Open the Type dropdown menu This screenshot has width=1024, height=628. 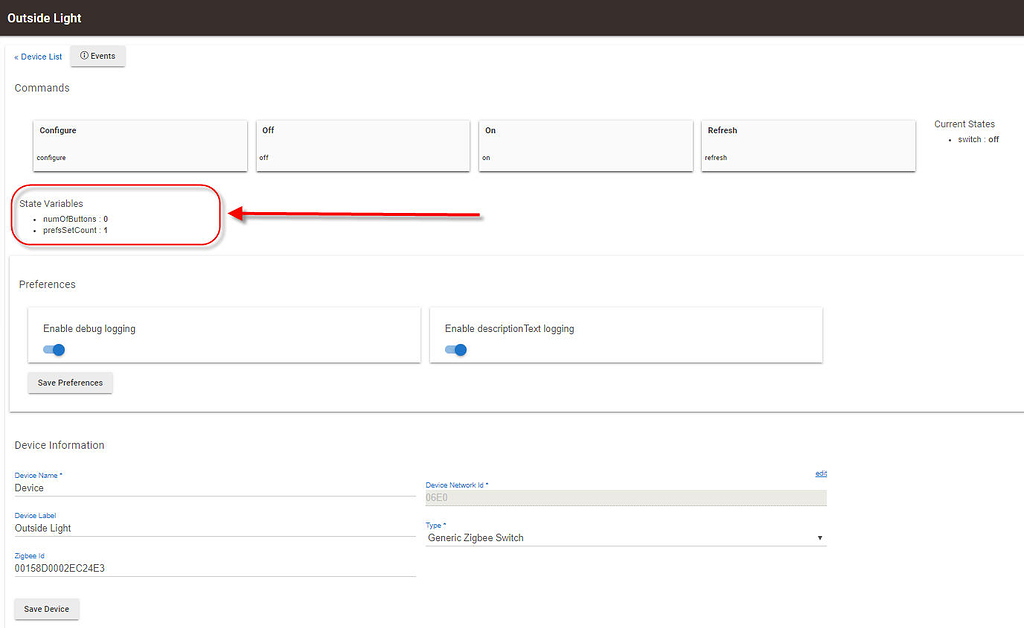(x=625, y=538)
